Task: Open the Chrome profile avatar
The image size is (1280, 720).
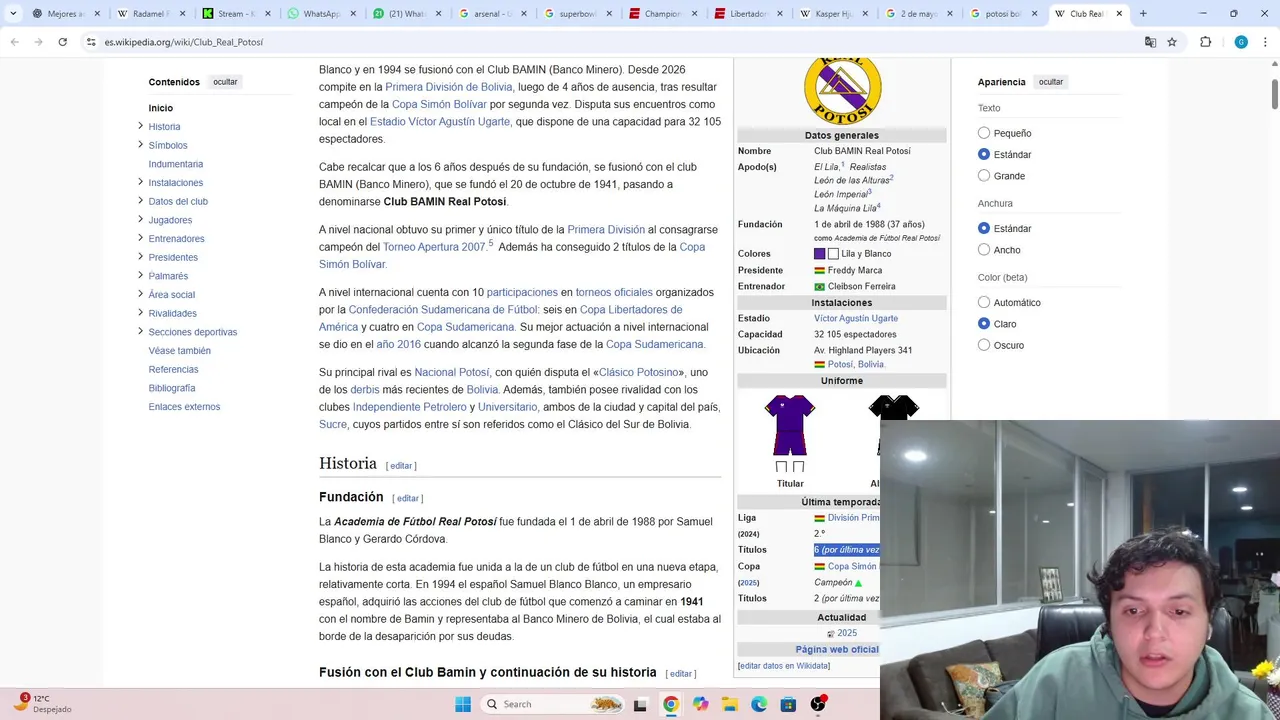Action: (1241, 42)
